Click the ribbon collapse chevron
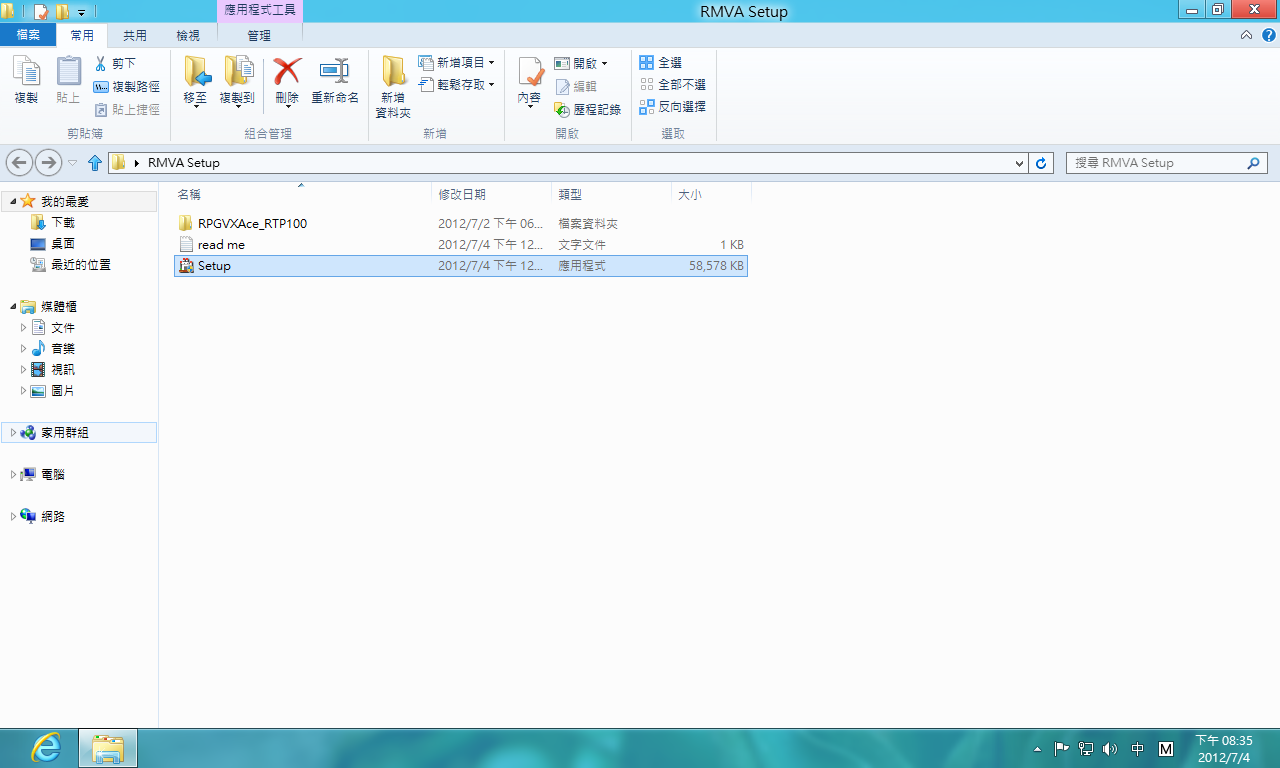Image resolution: width=1280 pixels, height=768 pixels. (1246, 35)
